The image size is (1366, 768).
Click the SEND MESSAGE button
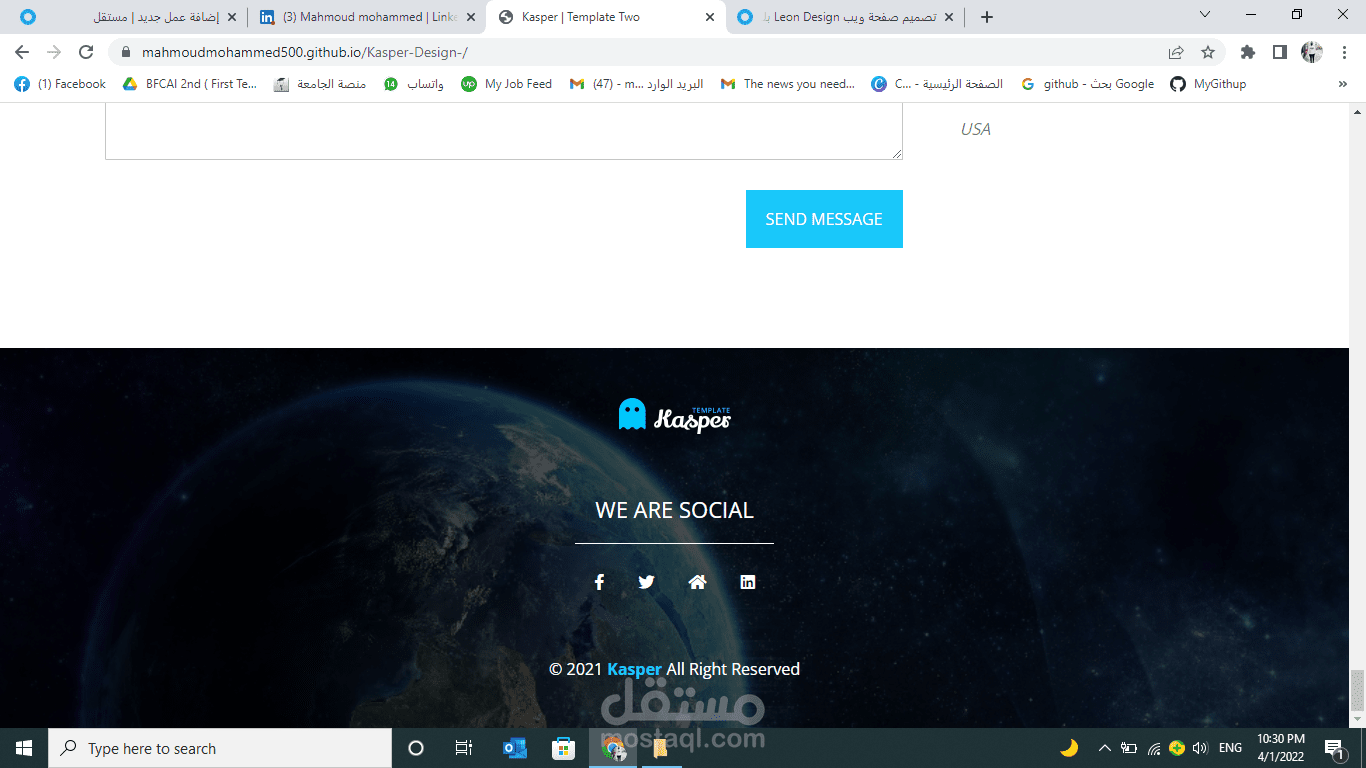(x=824, y=219)
